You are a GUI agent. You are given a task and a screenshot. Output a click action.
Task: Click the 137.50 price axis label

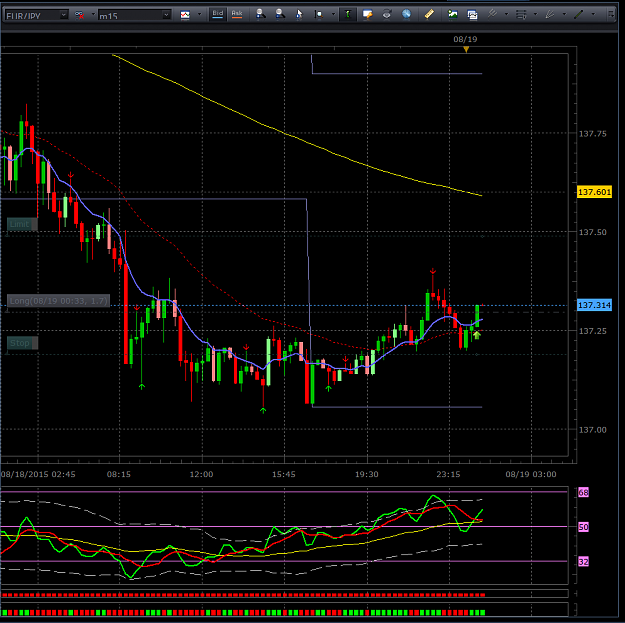click(592, 232)
